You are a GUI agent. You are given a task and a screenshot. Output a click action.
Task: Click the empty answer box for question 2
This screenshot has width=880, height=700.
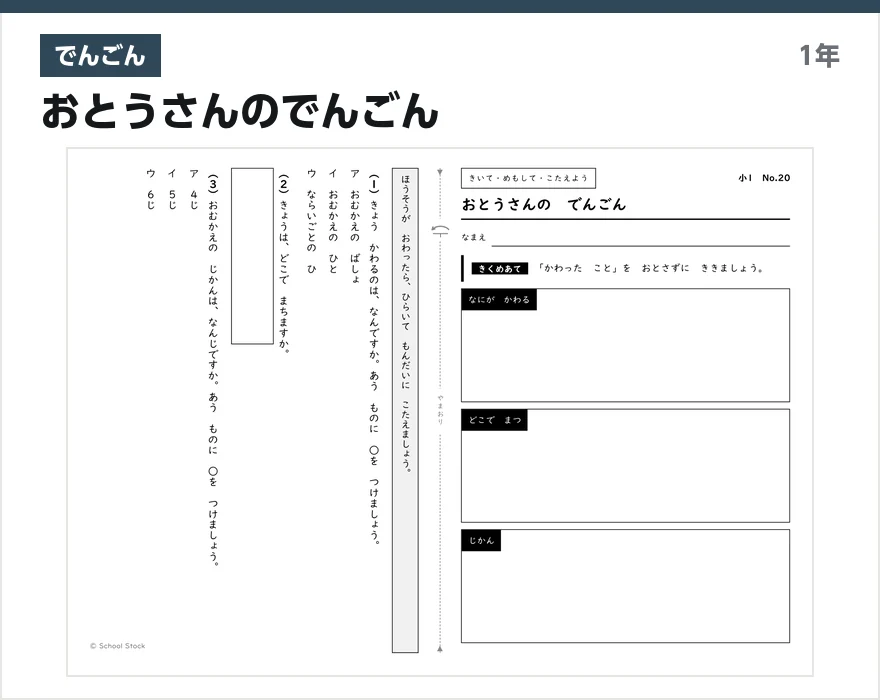pos(252,256)
